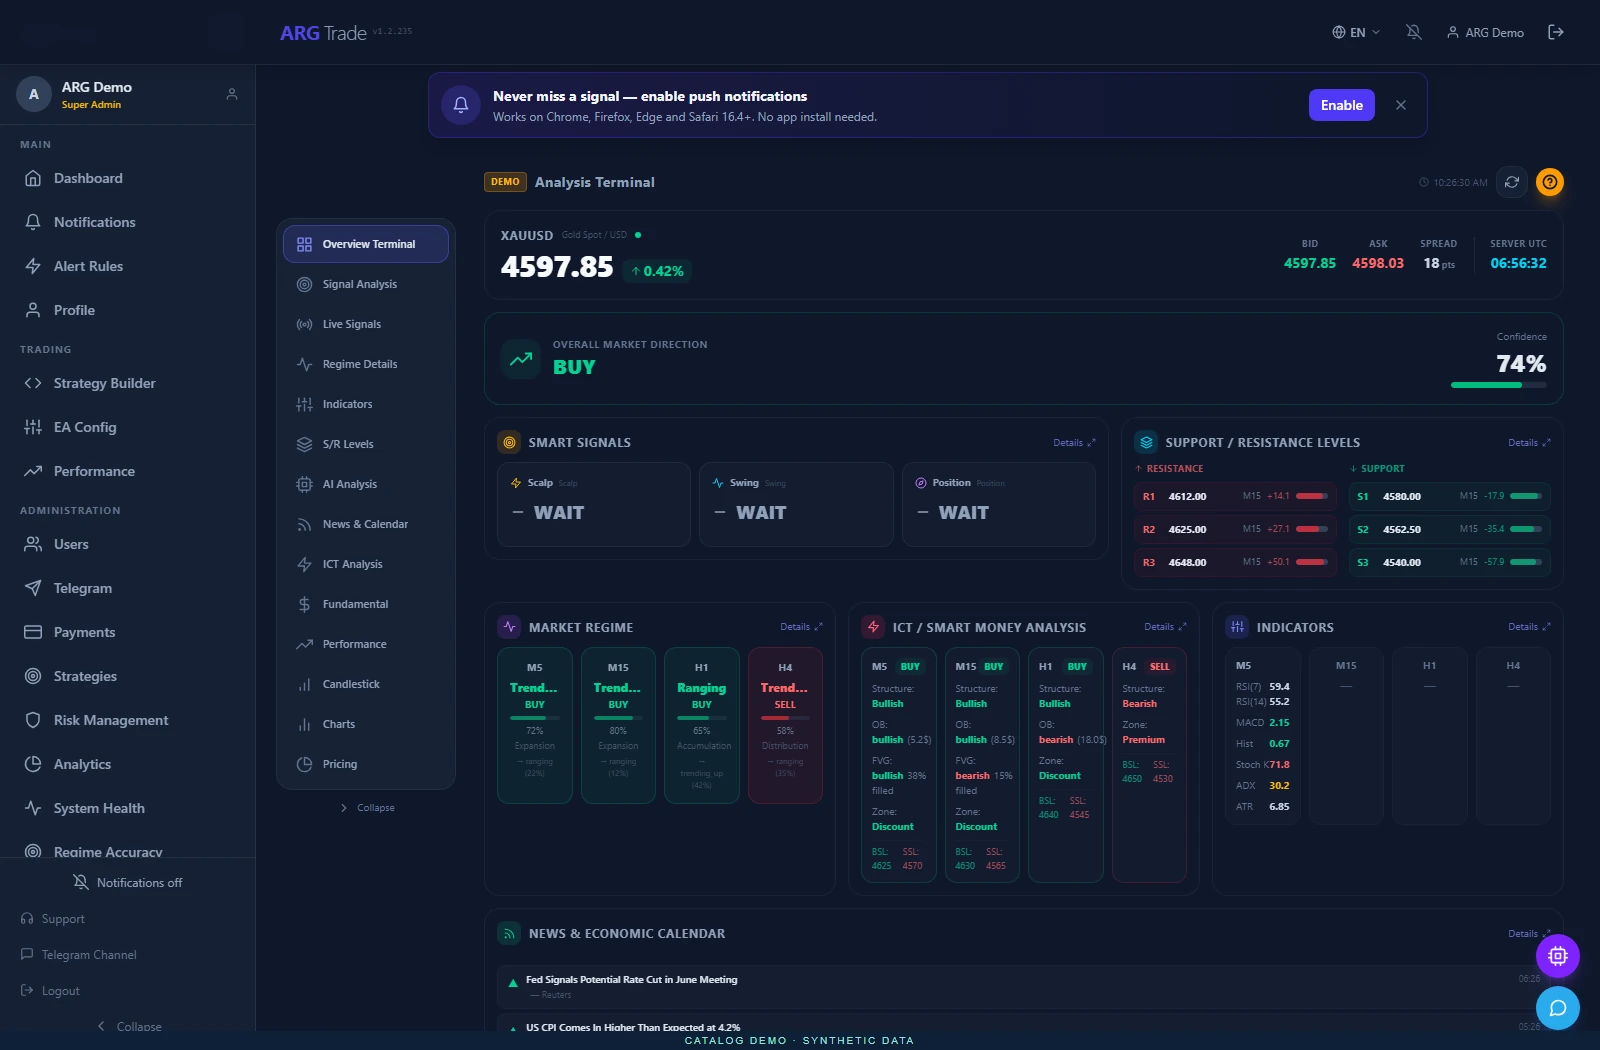Viewport: 1600px width, 1050px height.
Task: Switch to Regime Details tab
Action: tap(366, 364)
